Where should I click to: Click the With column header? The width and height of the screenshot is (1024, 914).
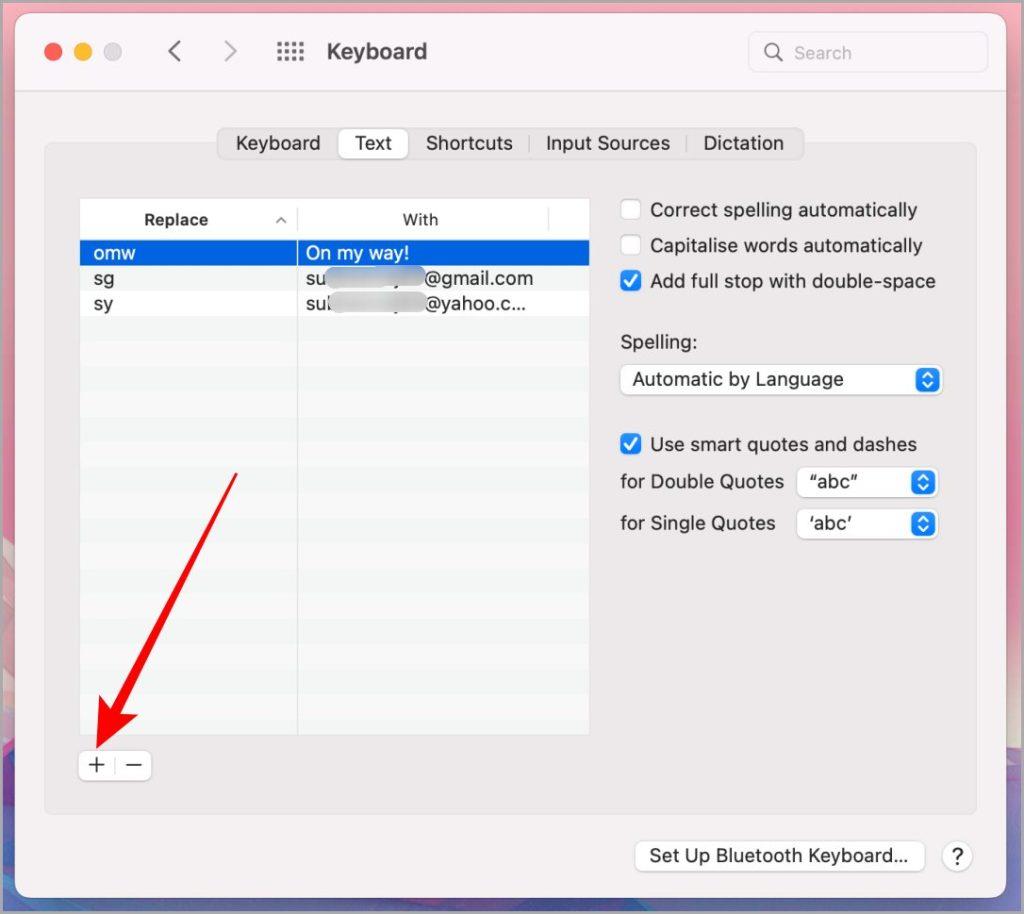[421, 220]
